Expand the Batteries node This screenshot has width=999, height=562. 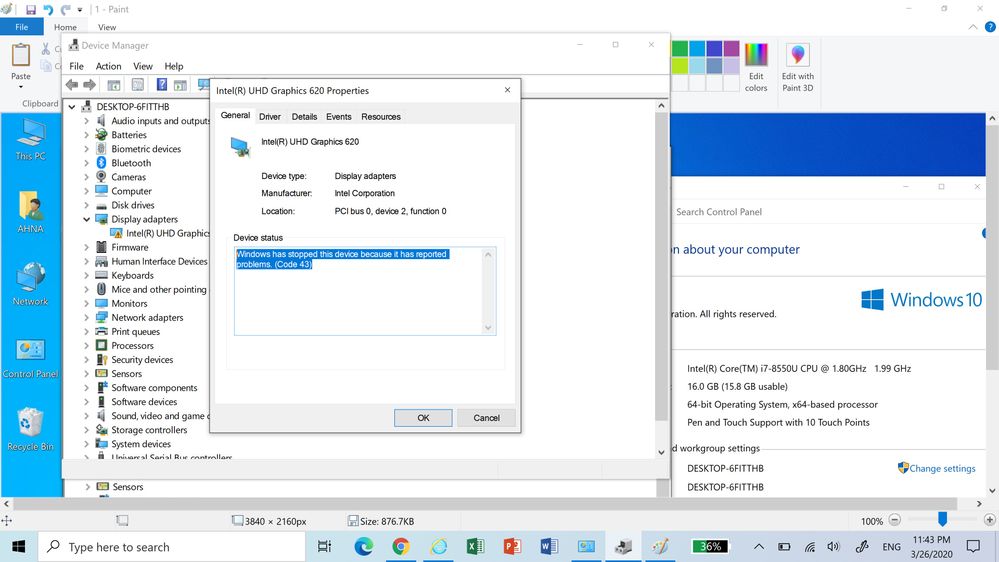pos(87,135)
